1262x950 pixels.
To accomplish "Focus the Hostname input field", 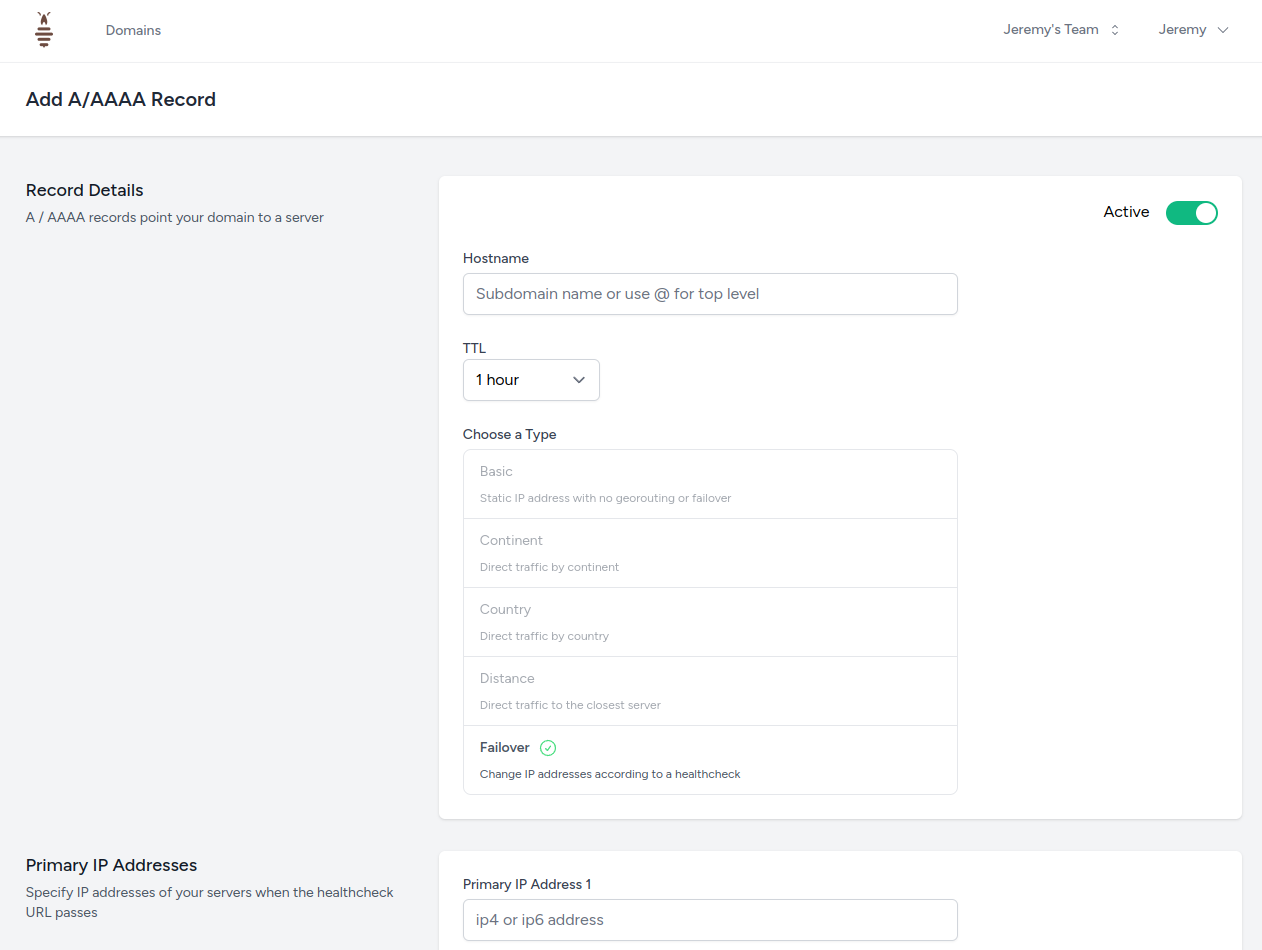I will pyautogui.click(x=710, y=294).
